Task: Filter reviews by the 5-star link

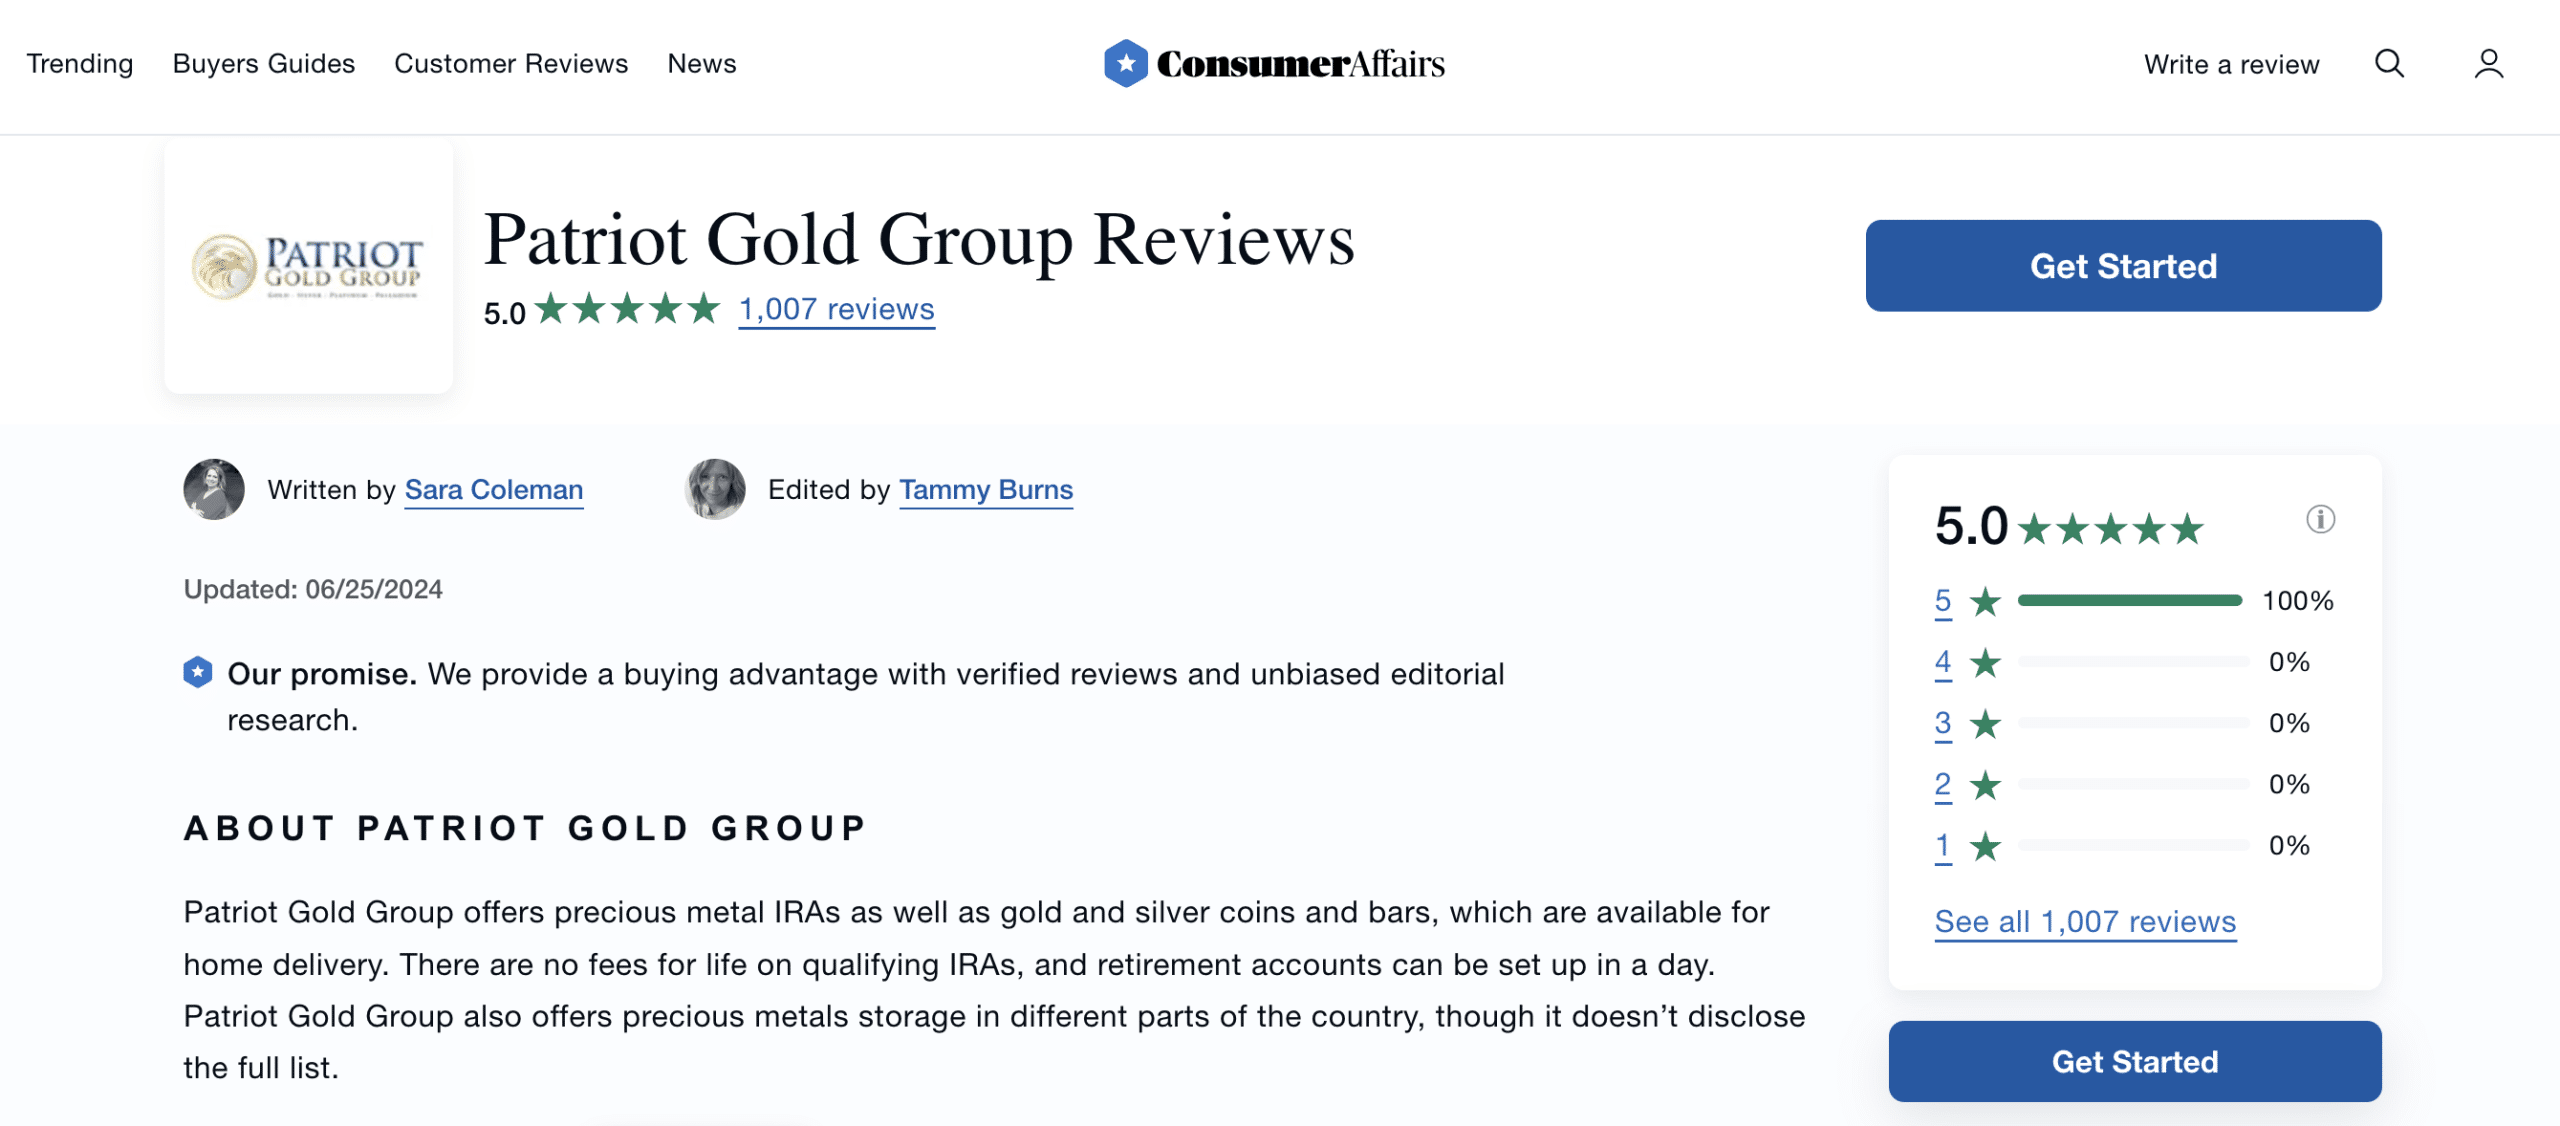Action: click(1941, 601)
